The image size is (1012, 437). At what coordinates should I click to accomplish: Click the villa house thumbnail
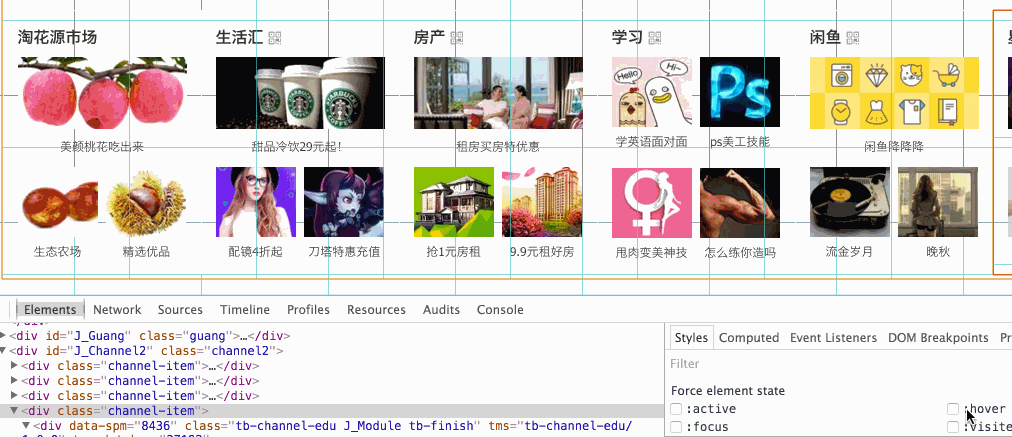tap(454, 203)
